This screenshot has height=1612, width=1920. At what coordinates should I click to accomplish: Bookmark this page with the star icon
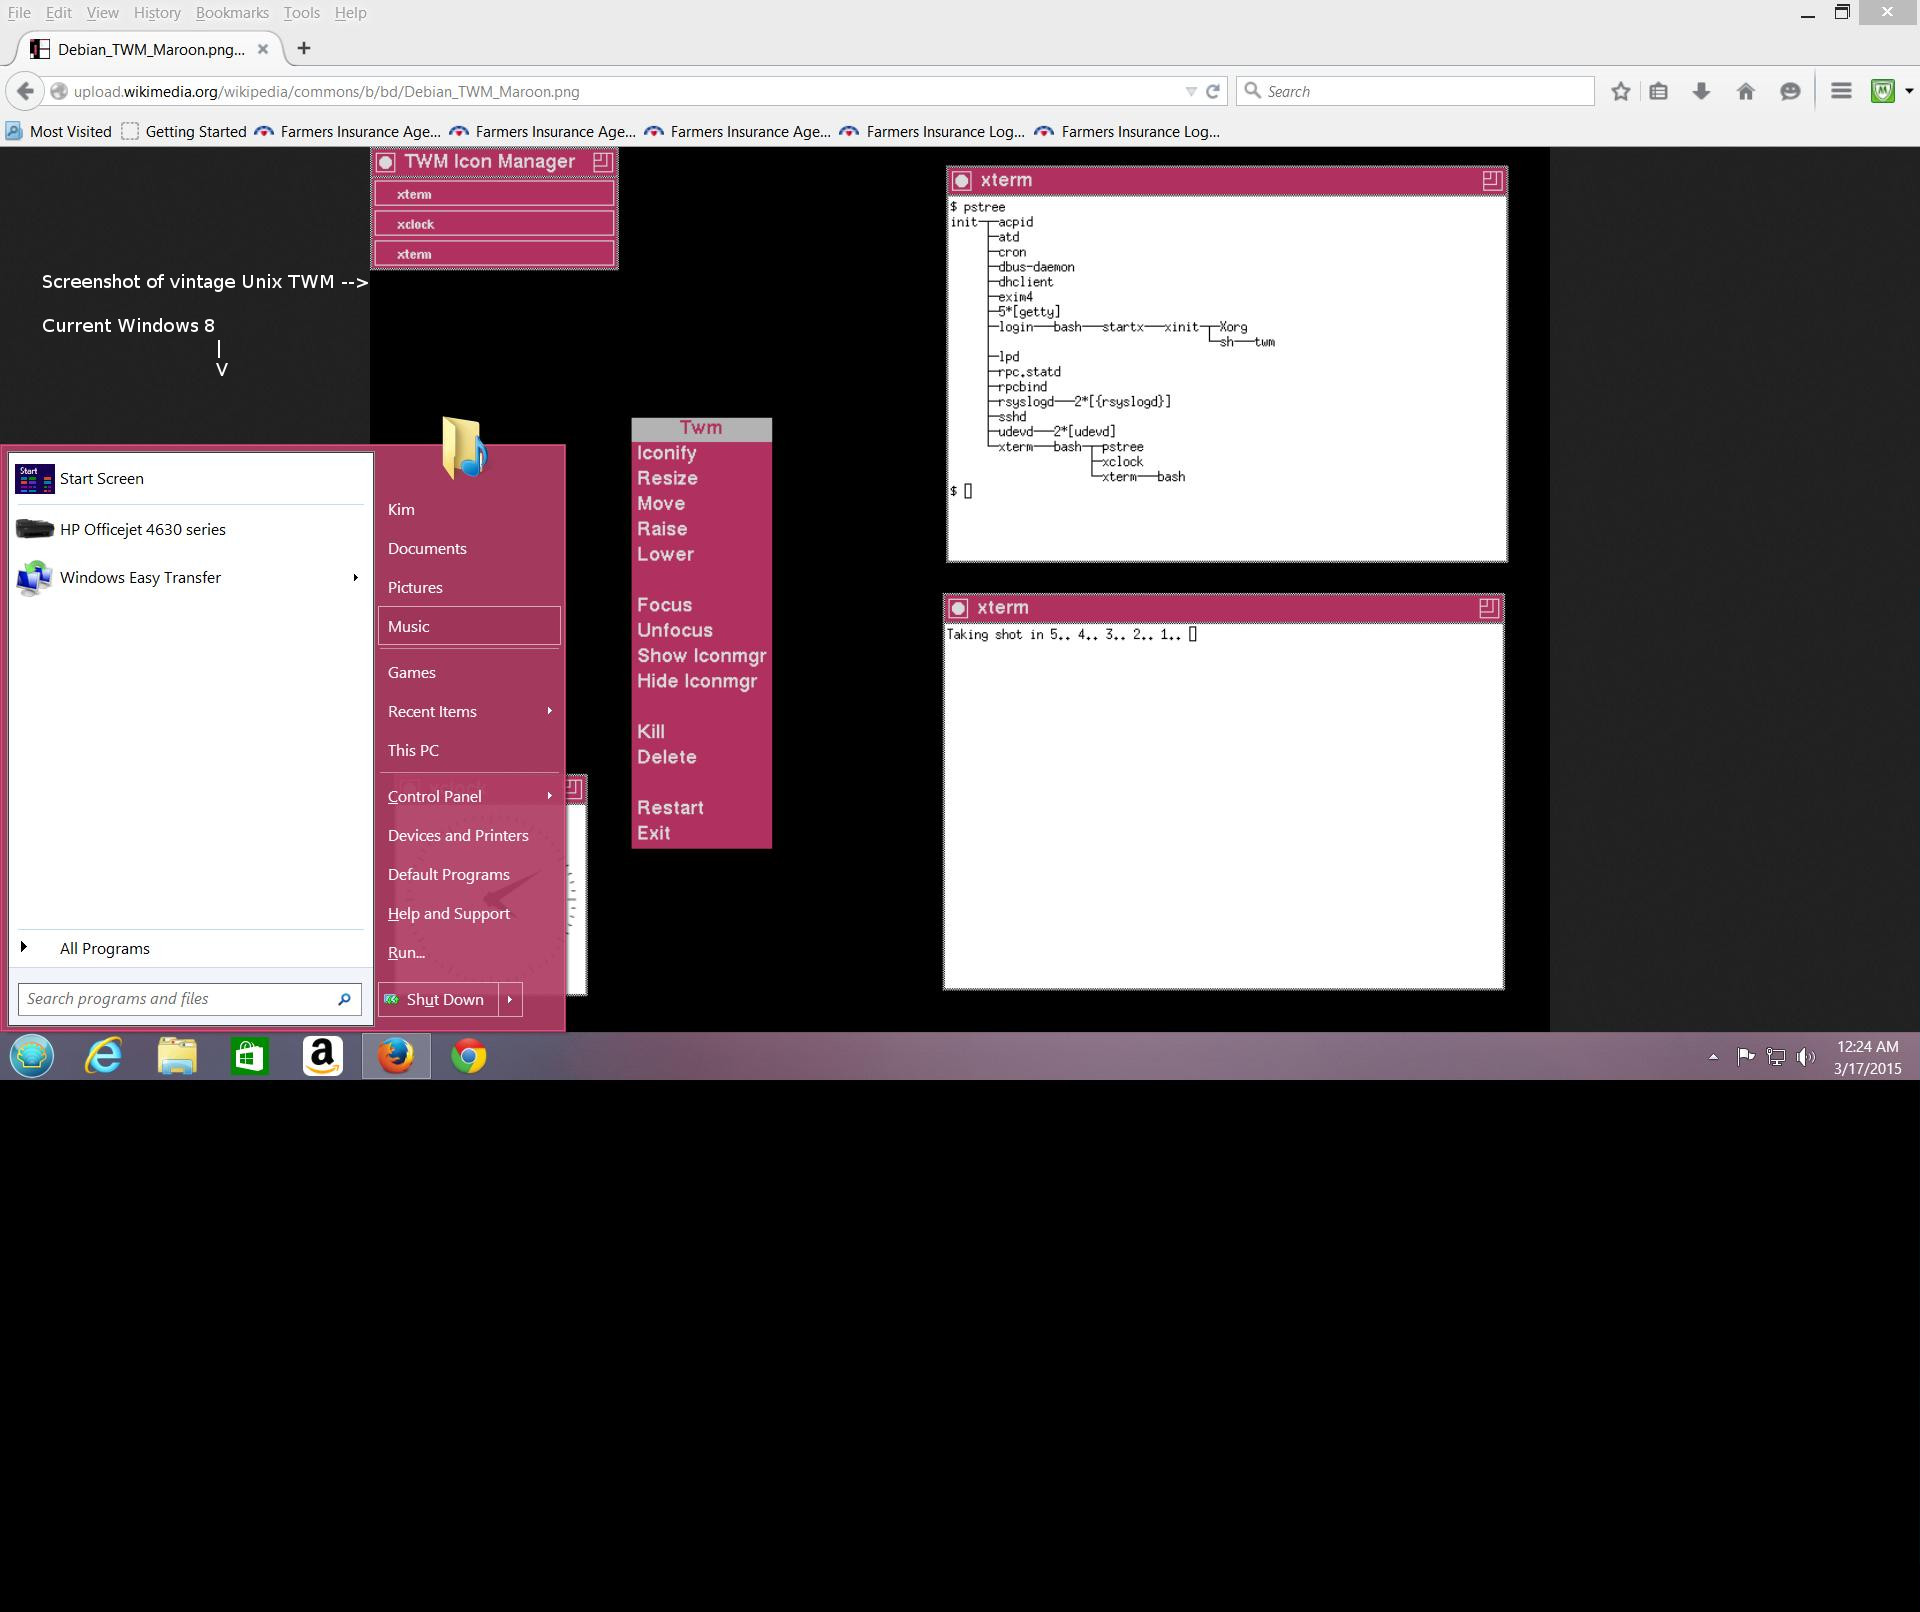tap(1621, 91)
